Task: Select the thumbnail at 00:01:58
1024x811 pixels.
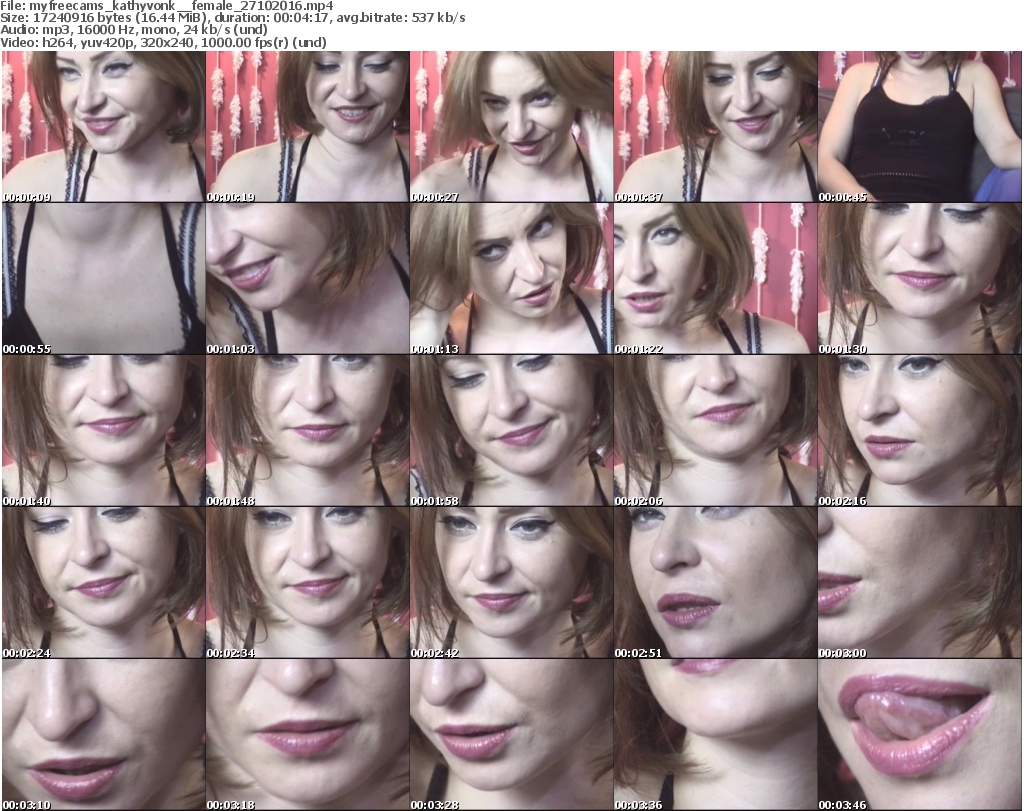Action: [511, 431]
